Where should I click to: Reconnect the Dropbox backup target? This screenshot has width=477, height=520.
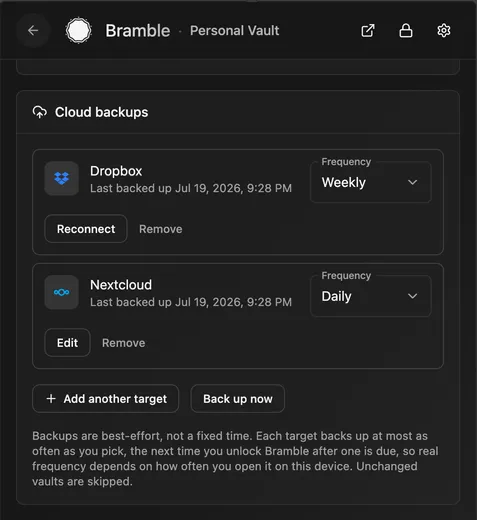(x=86, y=229)
